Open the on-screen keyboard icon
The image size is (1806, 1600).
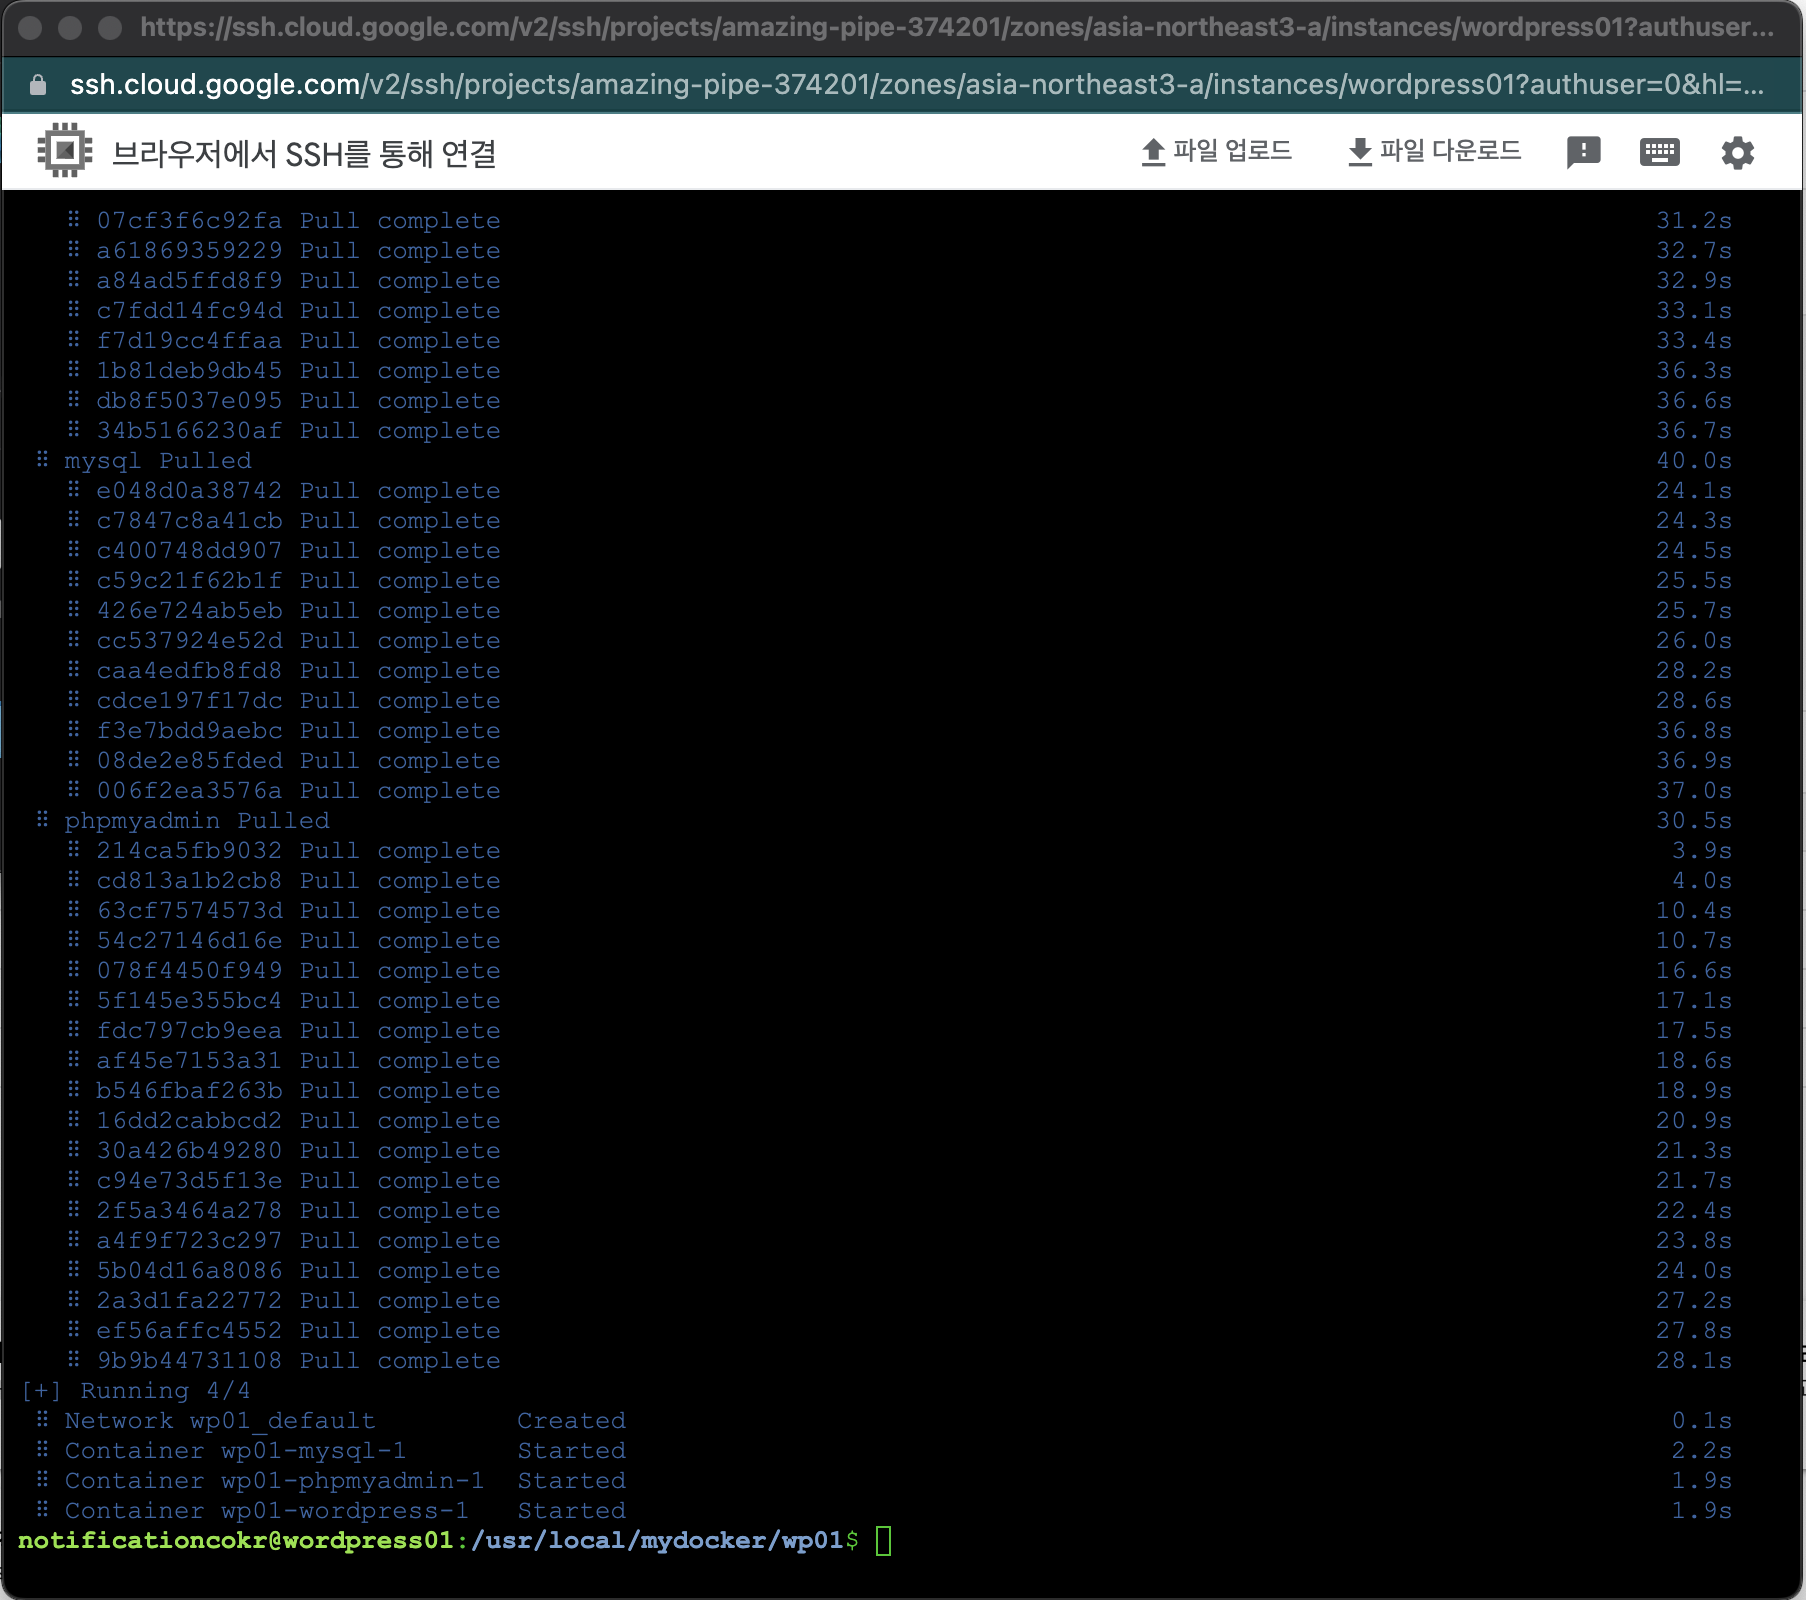point(1660,152)
